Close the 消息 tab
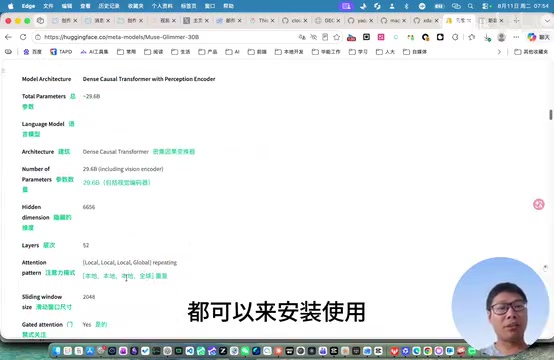 tap(108, 21)
